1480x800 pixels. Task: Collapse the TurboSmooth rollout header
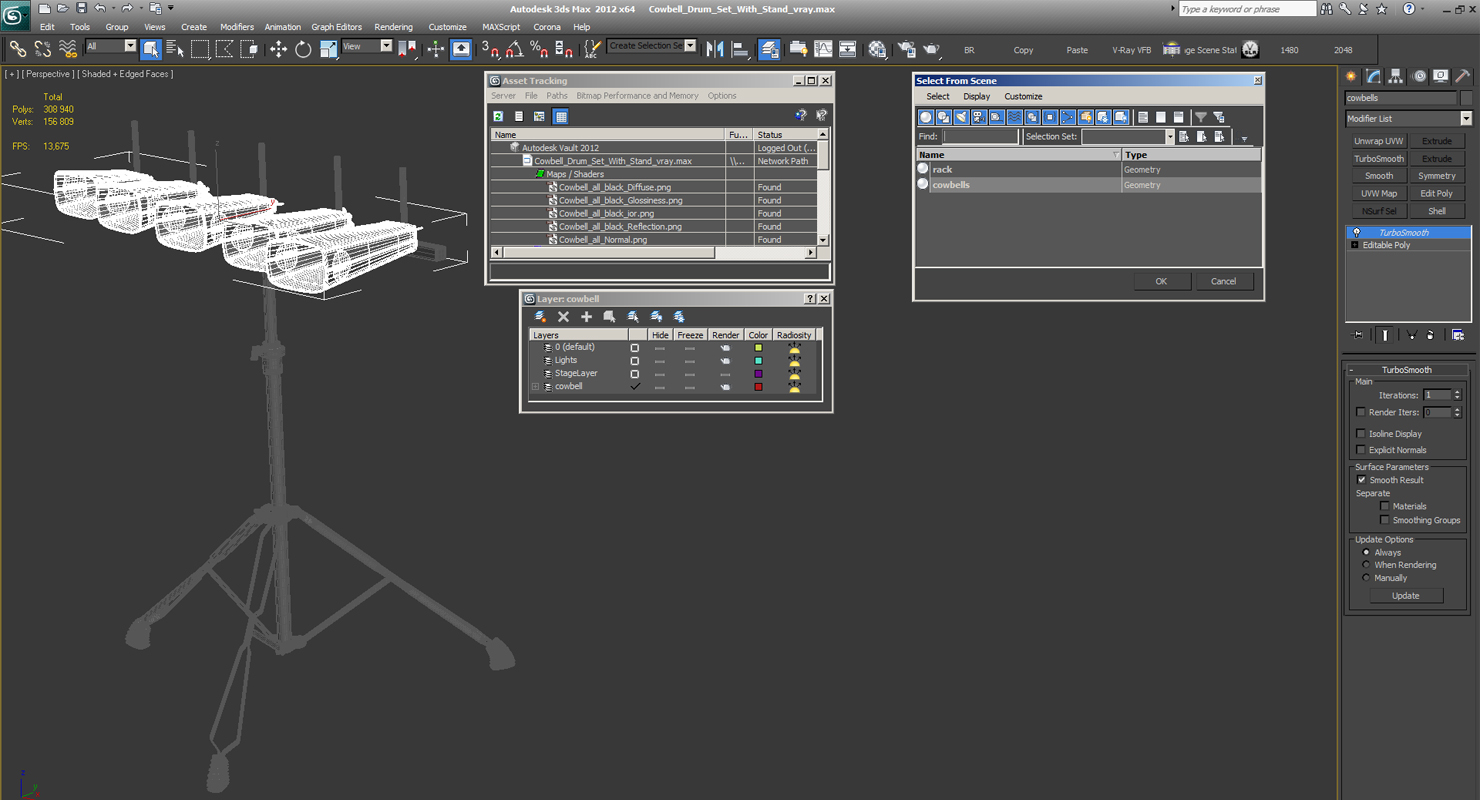1407,370
